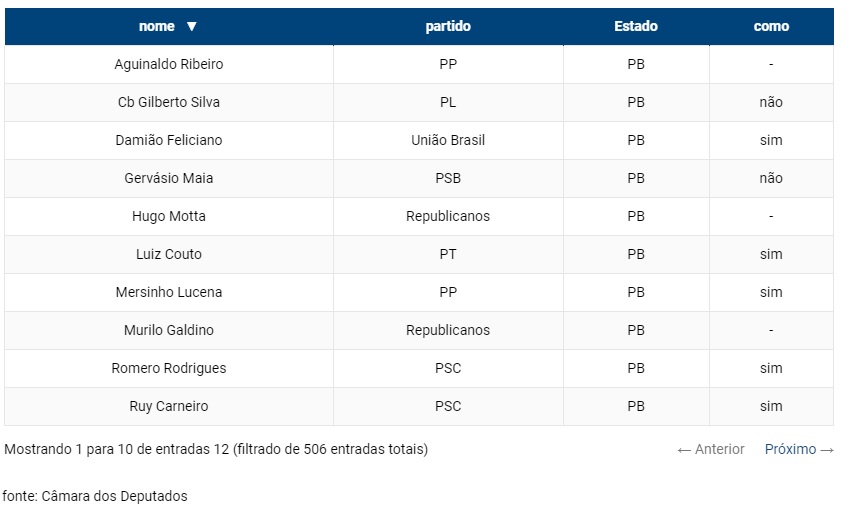This screenshot has height=508, width=848.
Task: Select the Aguinaldo Ribeiro name cell
Action: [169, 64]
